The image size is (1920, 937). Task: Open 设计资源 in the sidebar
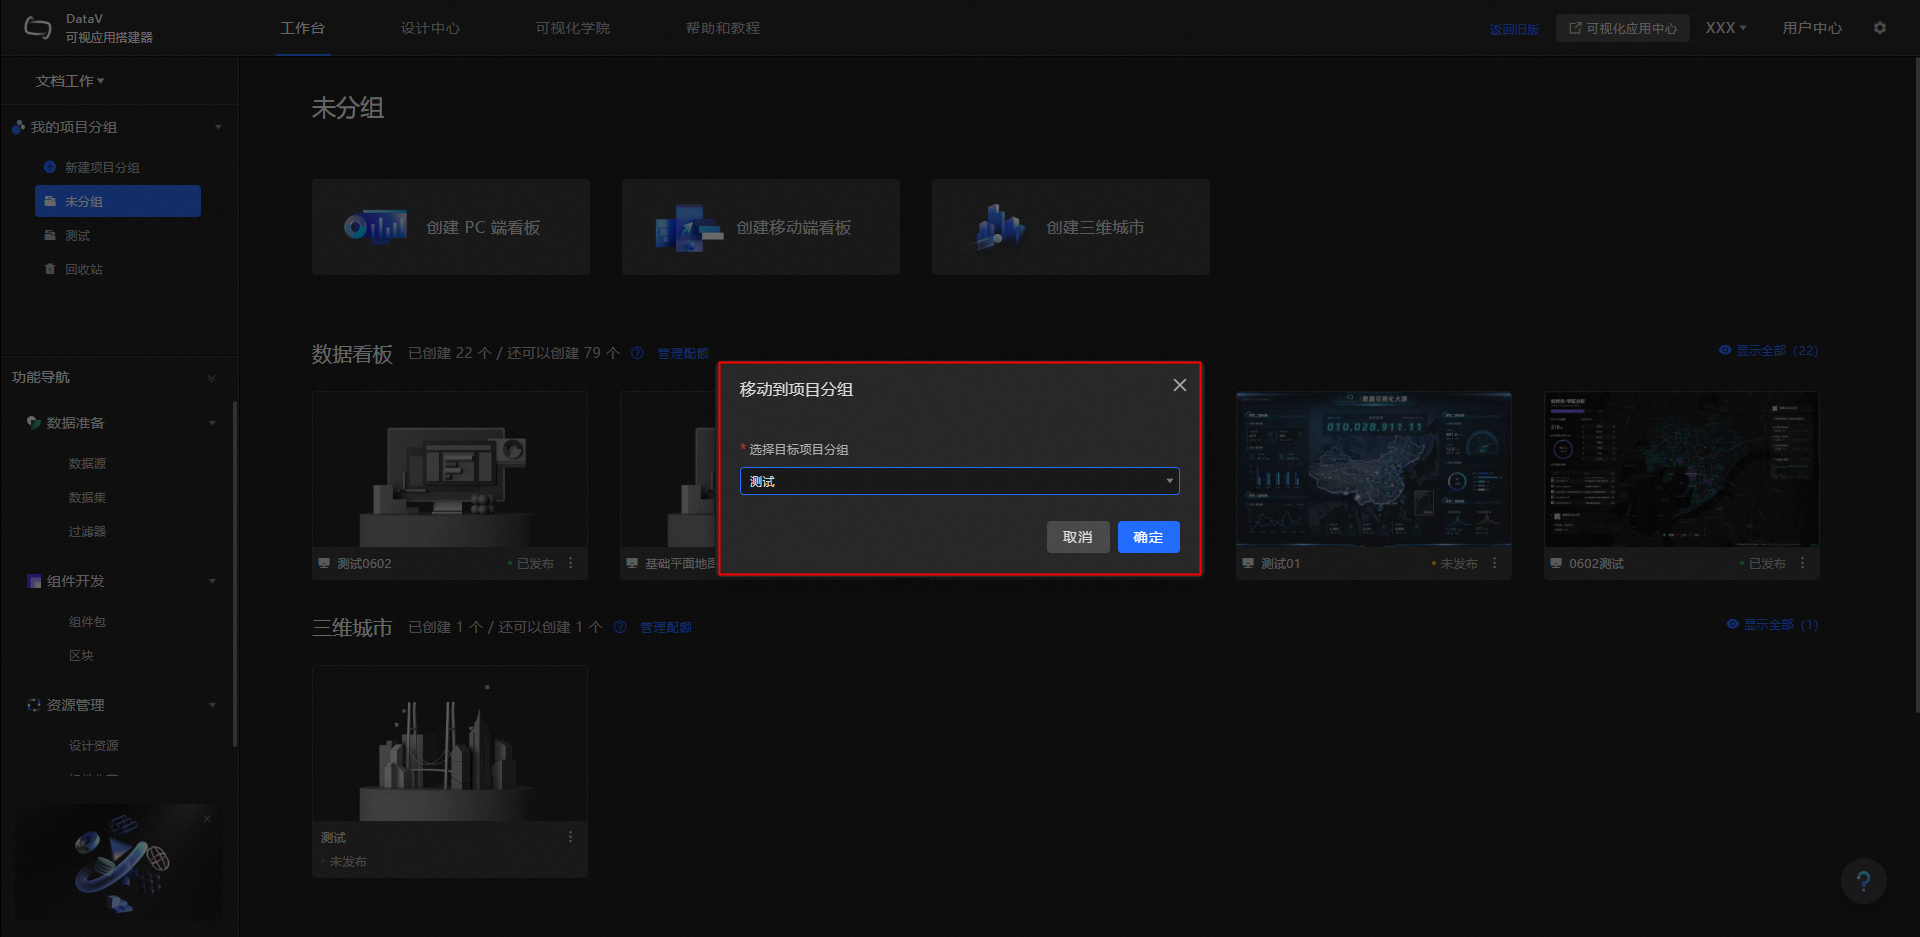pyautogui.click(x=93, y=745)
